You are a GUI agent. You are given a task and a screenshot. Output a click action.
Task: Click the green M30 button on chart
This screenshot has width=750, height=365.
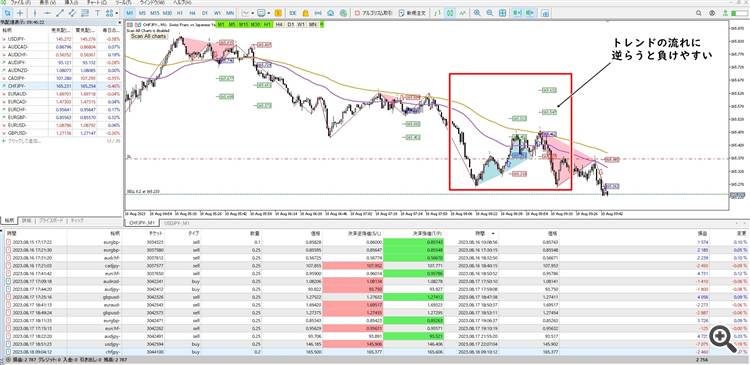[x=256, y=24]
